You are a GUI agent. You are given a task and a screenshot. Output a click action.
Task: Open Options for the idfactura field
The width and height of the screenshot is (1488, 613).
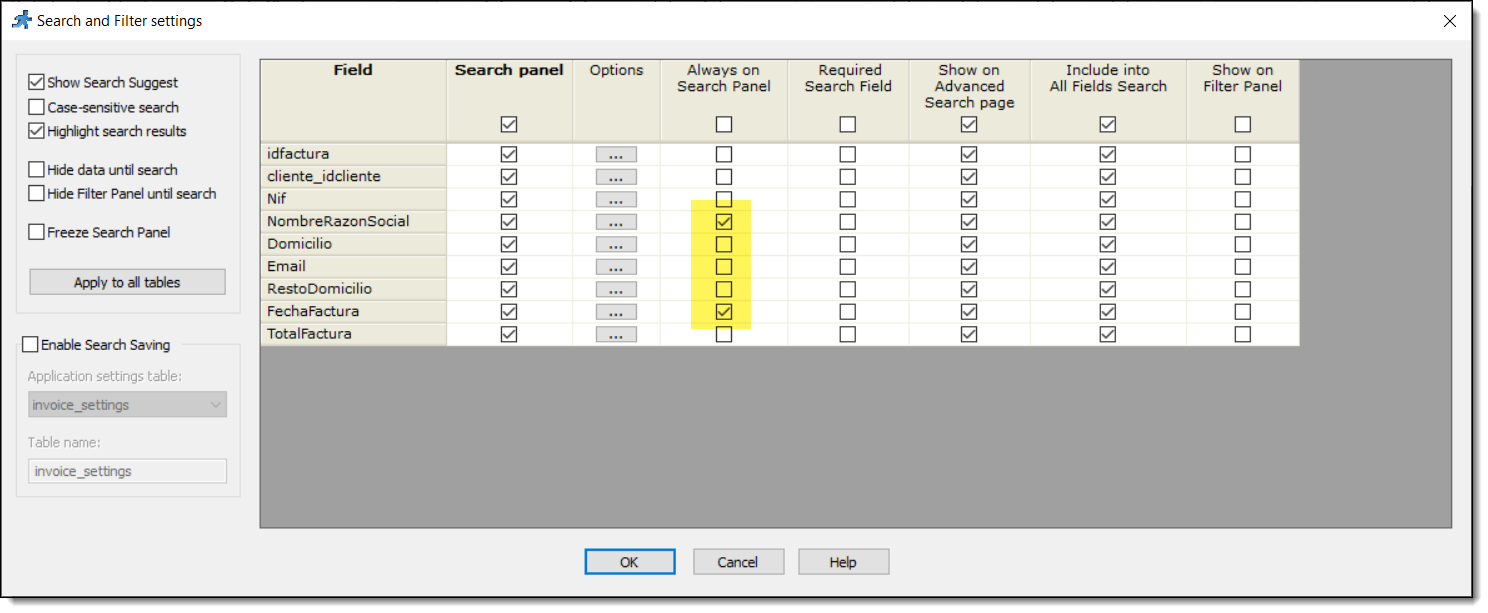click(x=615, y=153)
